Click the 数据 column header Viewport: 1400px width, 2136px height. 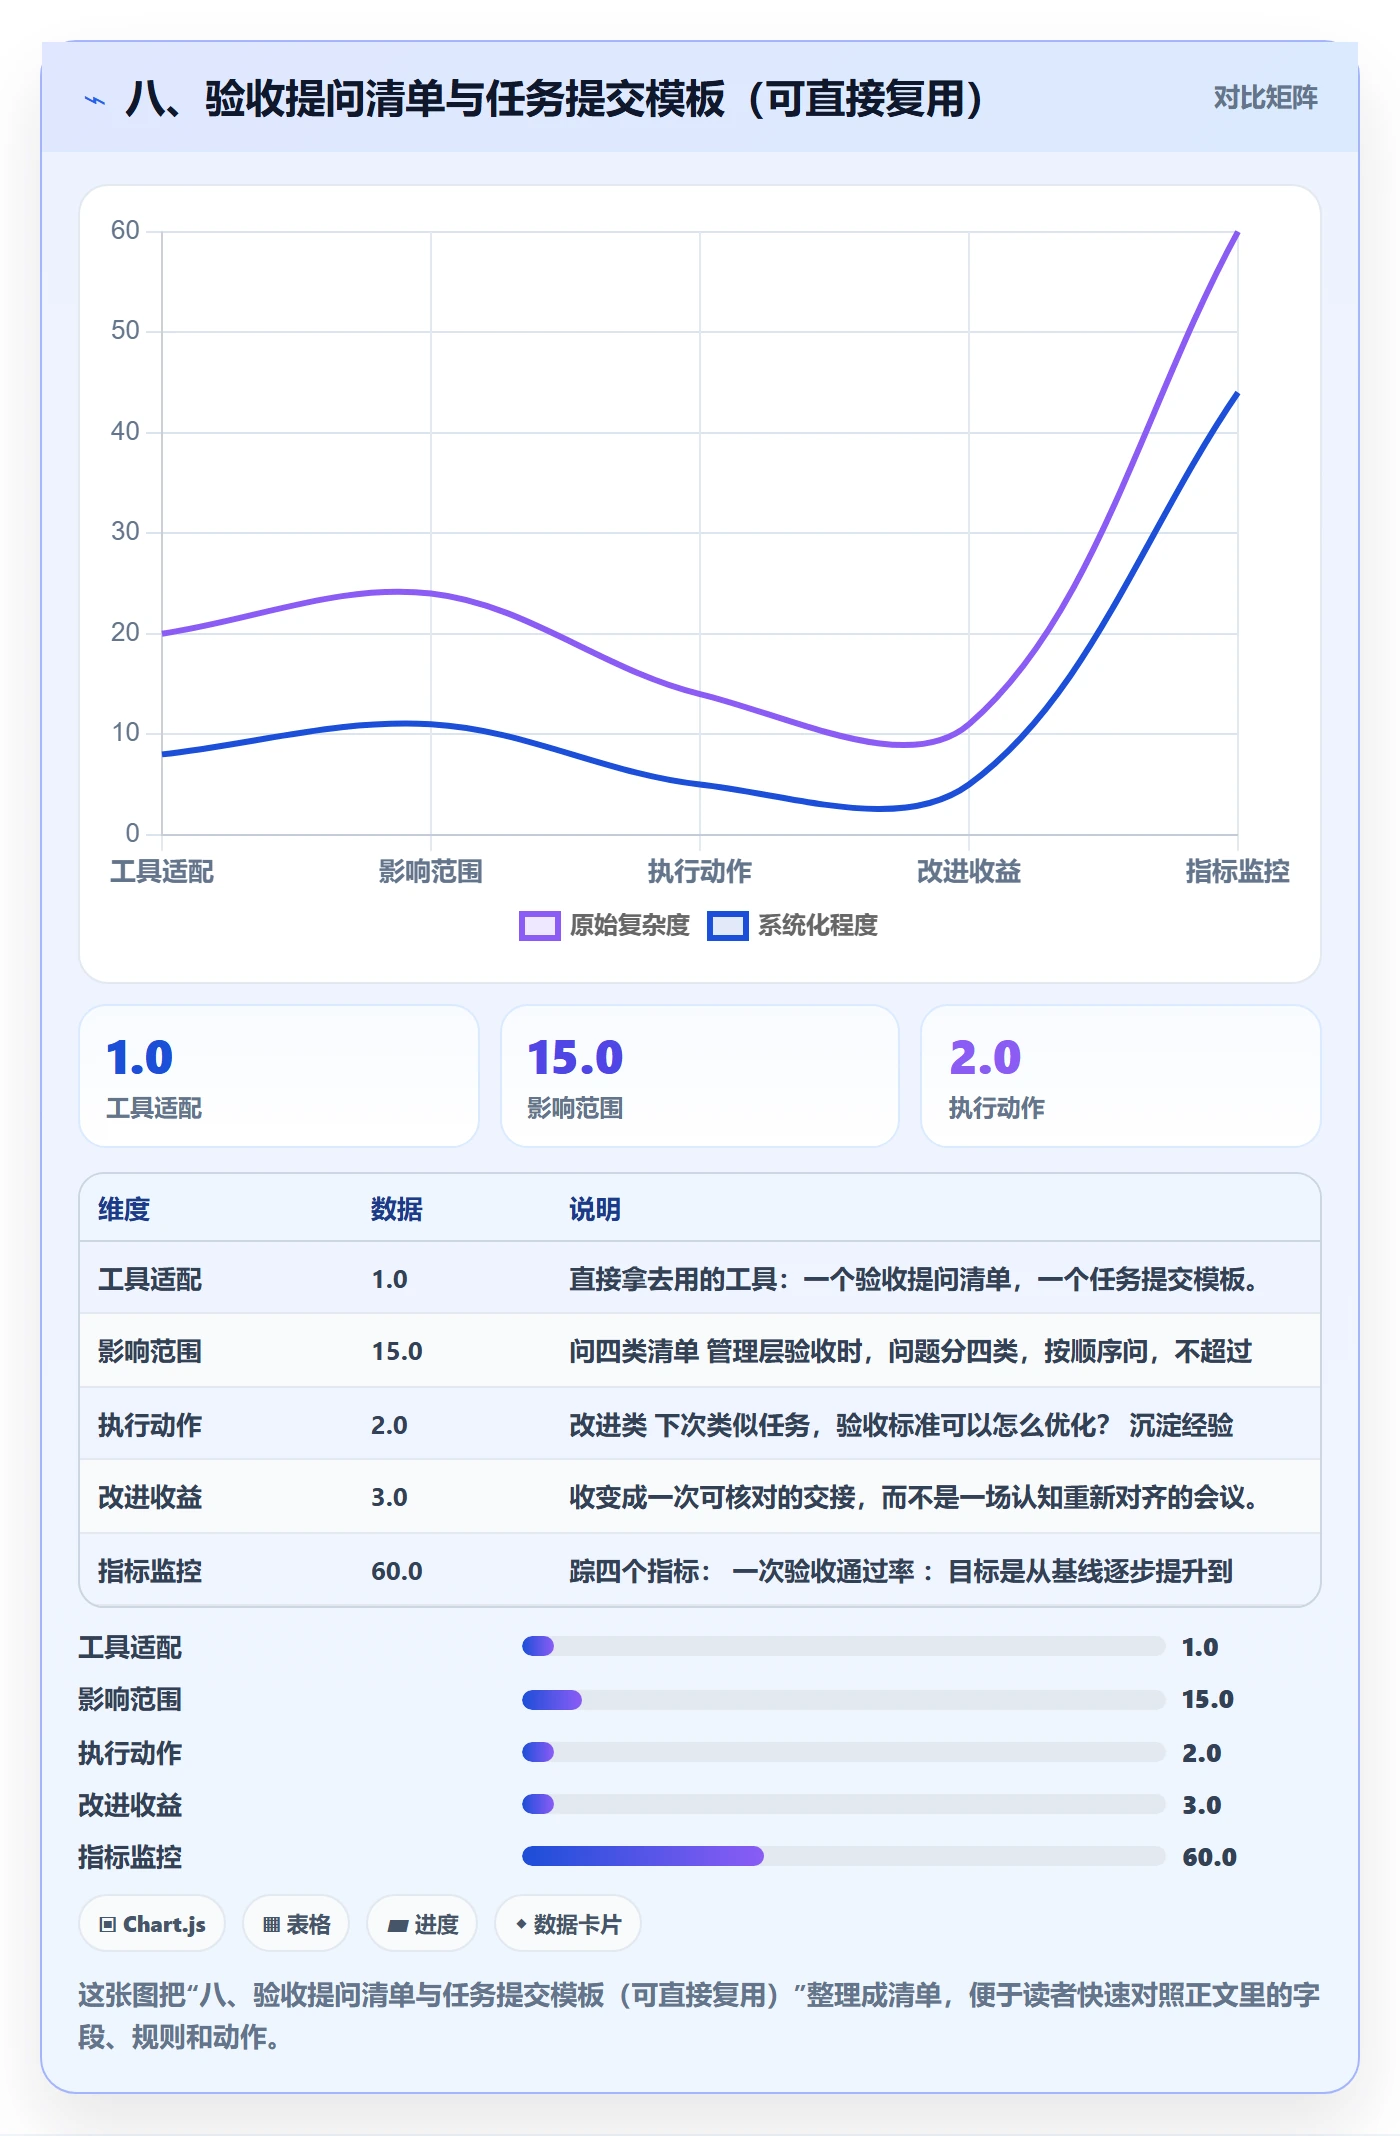pos(397,1210)
